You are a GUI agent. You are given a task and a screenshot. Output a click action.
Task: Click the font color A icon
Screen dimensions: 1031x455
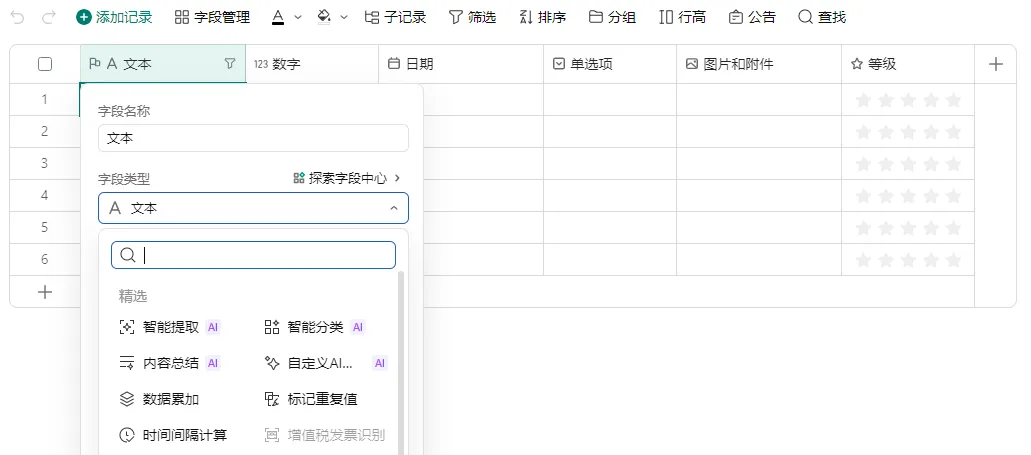tap(278, 18)
